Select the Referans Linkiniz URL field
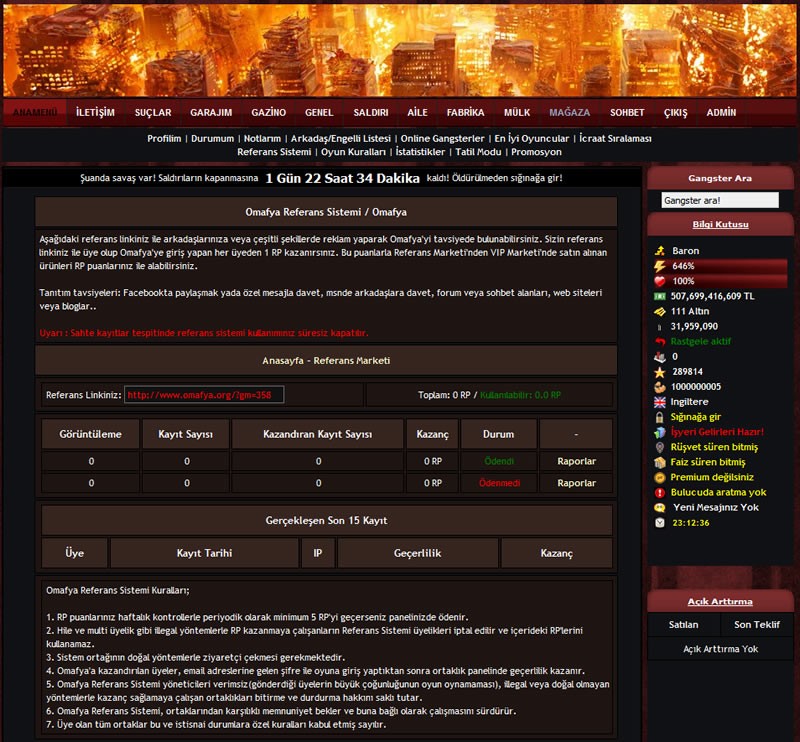 pos(204,395)
